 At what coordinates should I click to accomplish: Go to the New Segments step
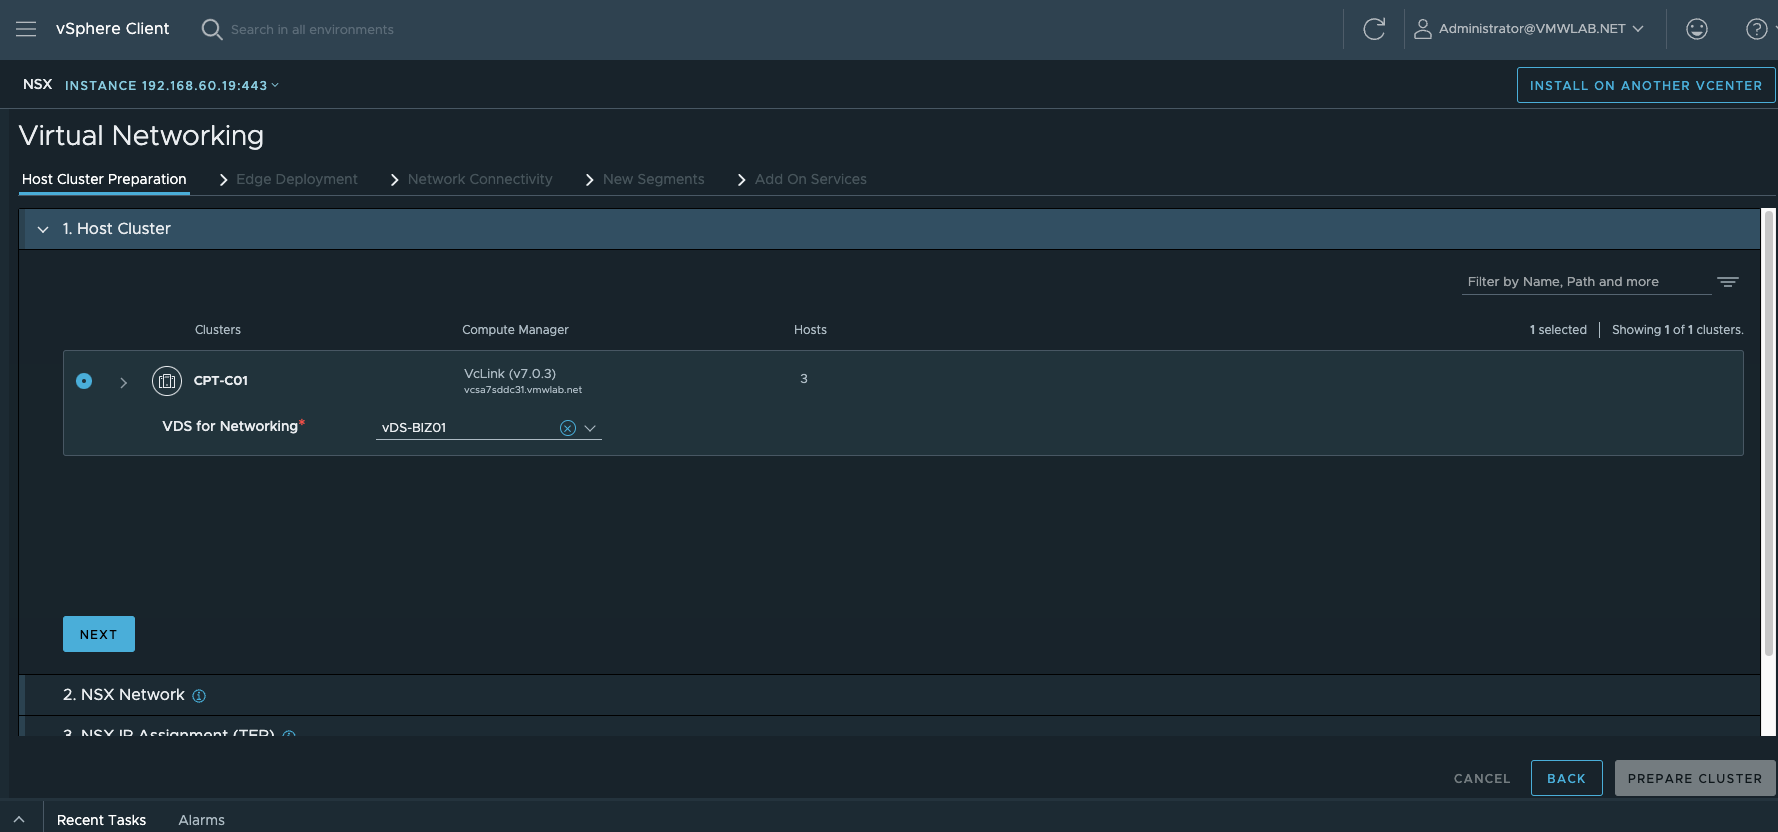pyautogui.click(x=654, y=179)
